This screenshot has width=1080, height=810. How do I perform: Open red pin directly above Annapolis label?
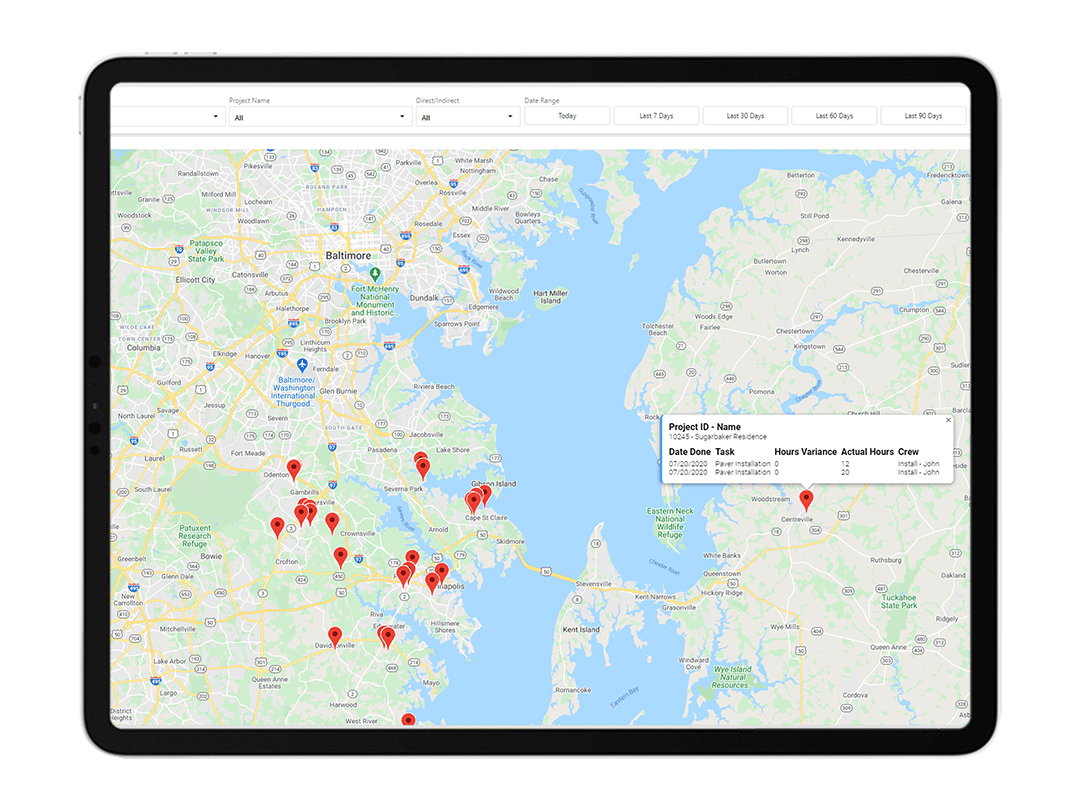click(x=442, y=572)
